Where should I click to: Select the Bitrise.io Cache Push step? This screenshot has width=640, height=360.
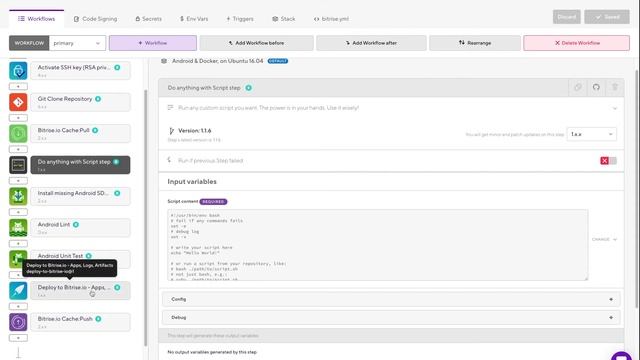coord(80,322)
